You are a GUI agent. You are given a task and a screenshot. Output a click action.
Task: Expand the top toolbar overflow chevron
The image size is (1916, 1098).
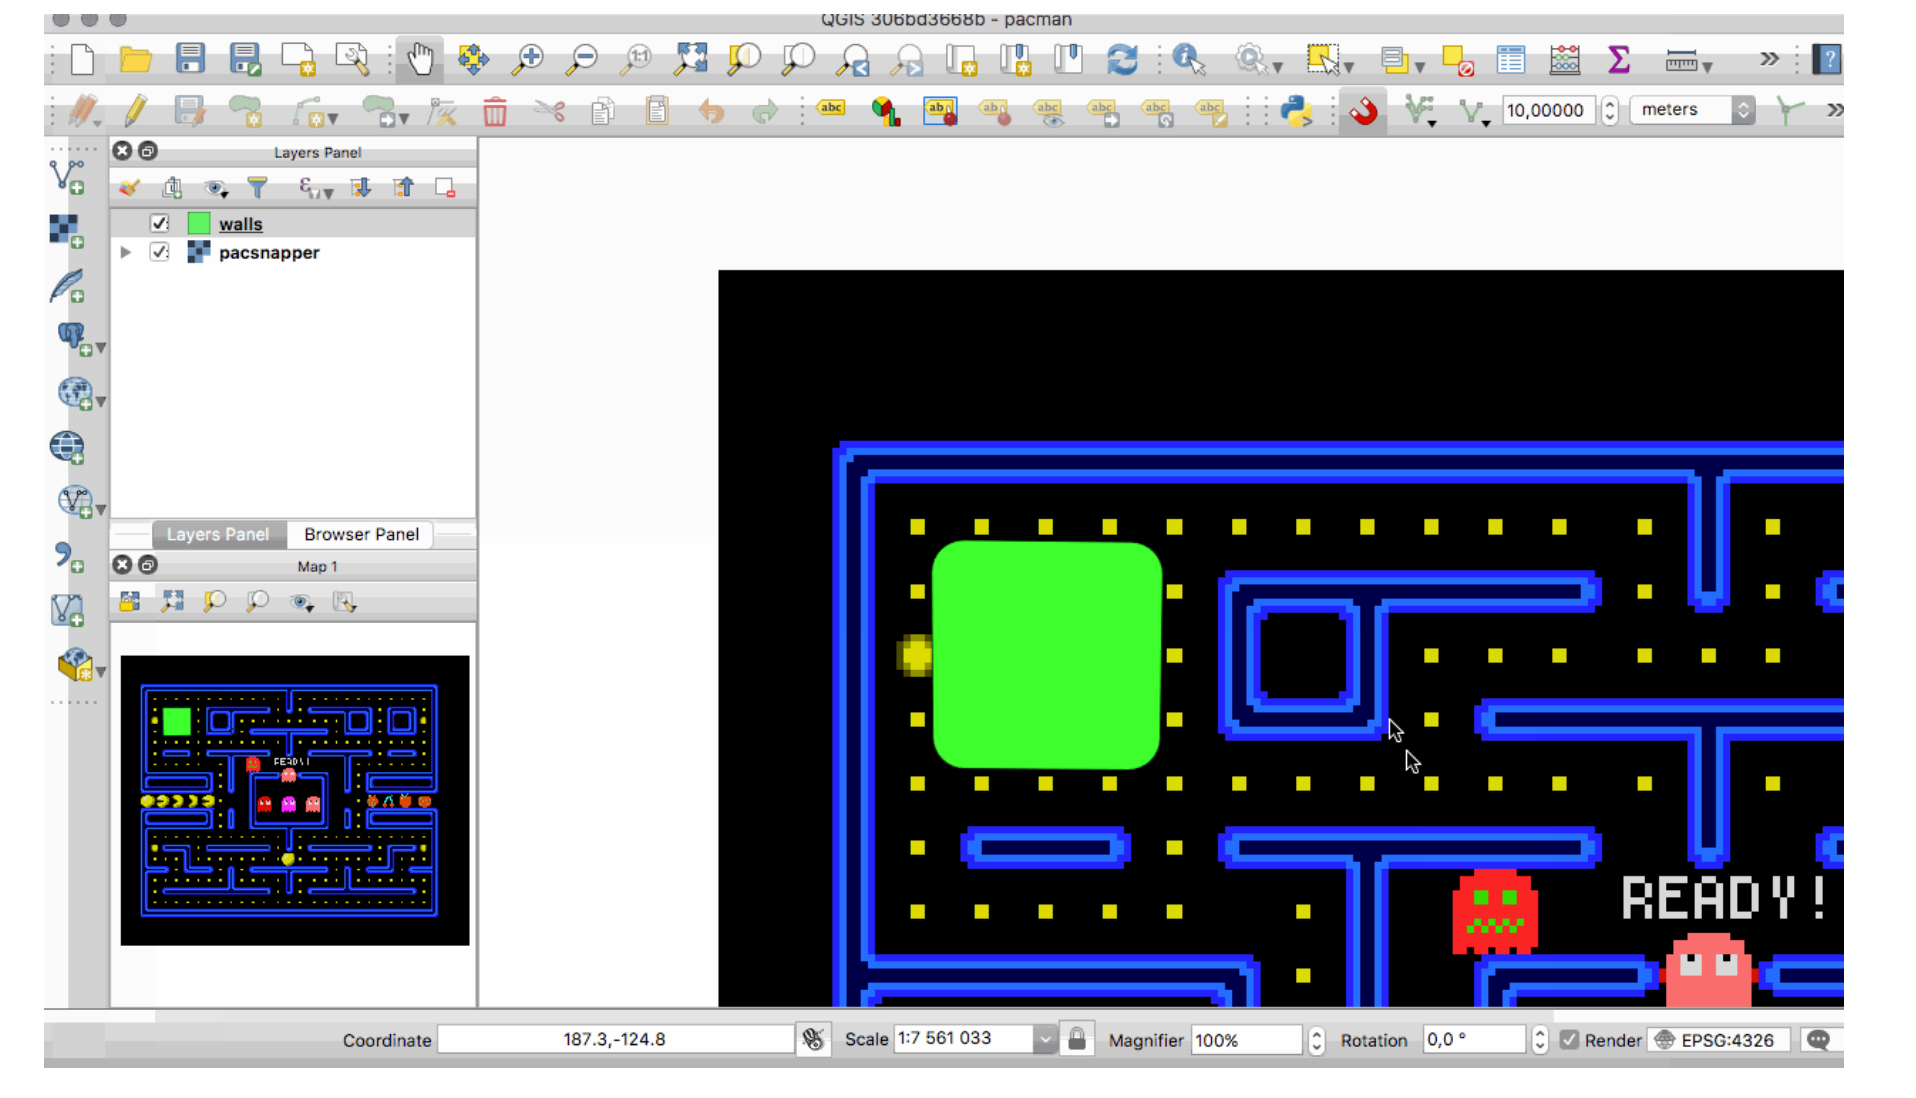tap(1770, 59)
